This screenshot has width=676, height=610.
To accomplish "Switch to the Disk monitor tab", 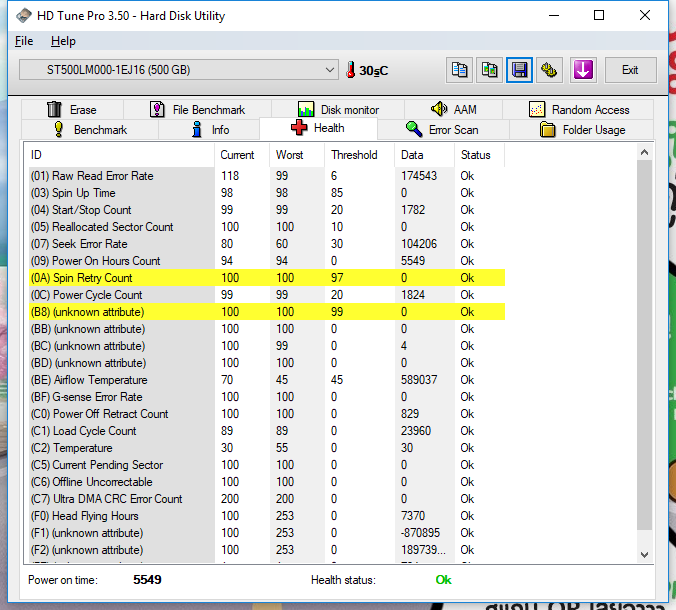I will (x=338, y=109).
